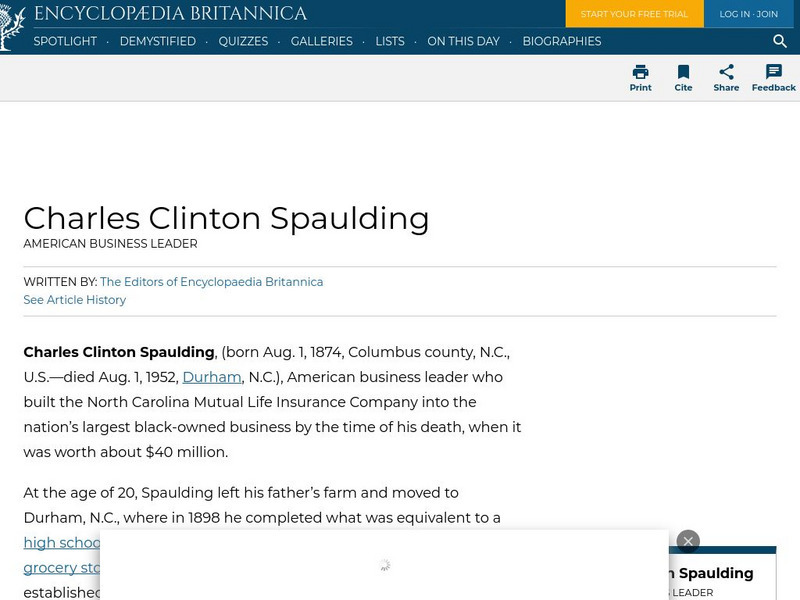This screenshot has width=800, height=600.
Task: Open the SPOTLIGHT menu
Action: (64, 42)
